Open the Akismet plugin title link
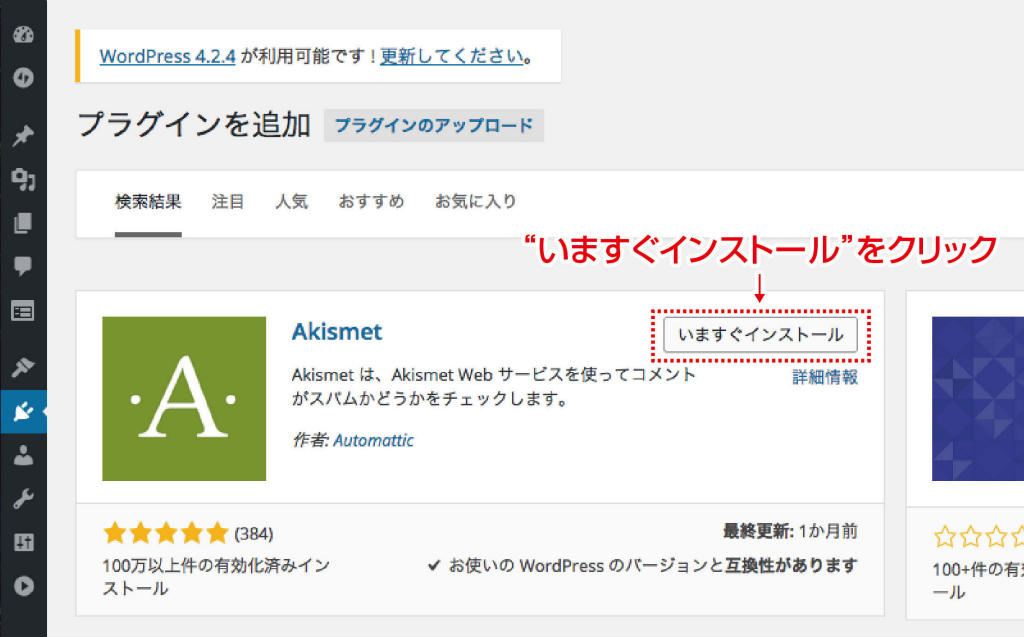The height and width of the screenshot is (637, 1024). pos(336,332)
